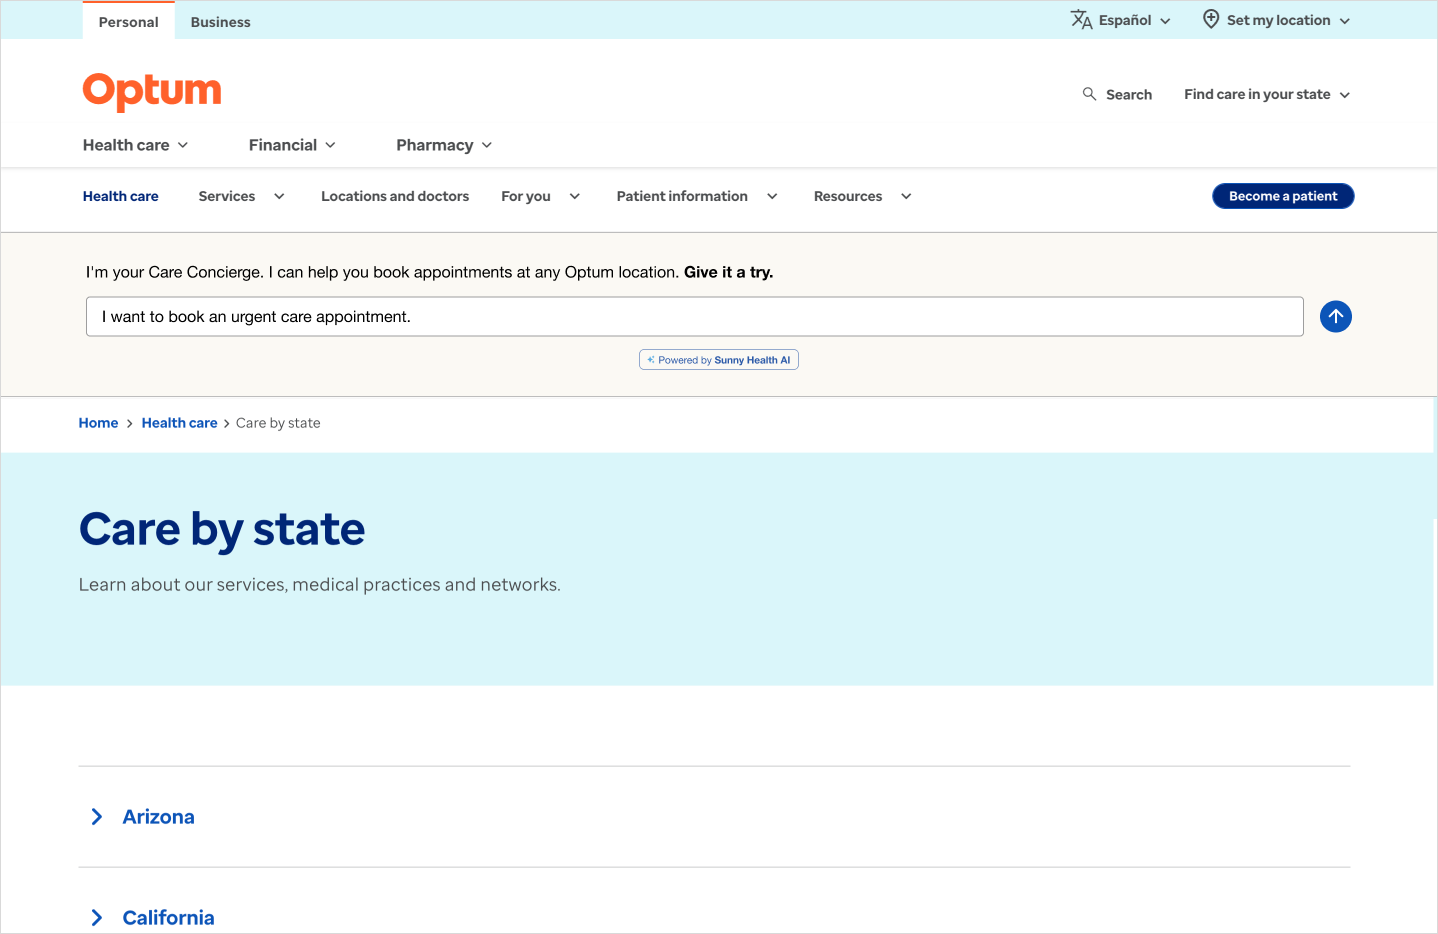Click the Optum logo

coord(152,91)
